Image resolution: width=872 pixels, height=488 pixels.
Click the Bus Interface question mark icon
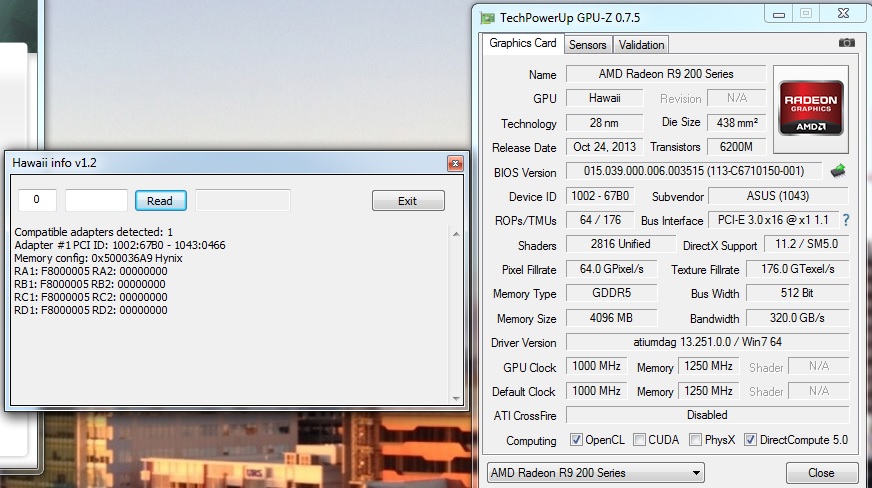click(846, 220)
